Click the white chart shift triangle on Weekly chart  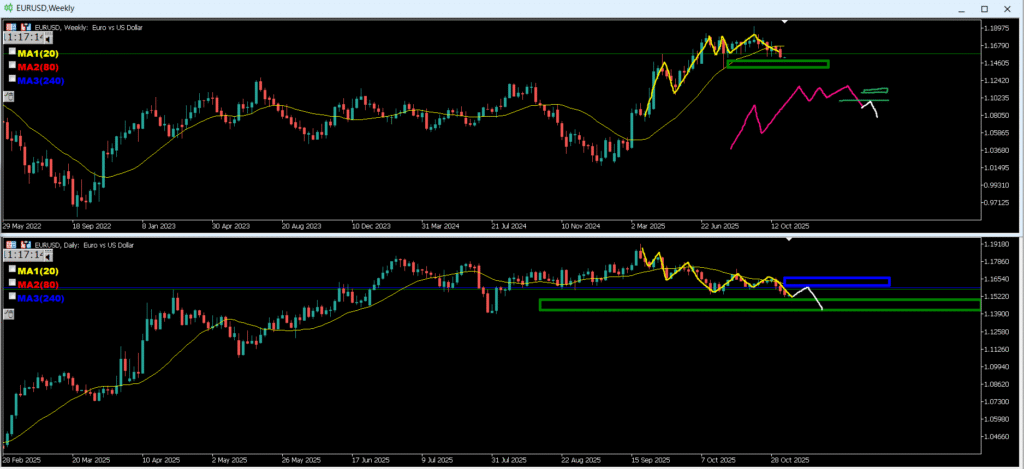(x=785, y=21)
